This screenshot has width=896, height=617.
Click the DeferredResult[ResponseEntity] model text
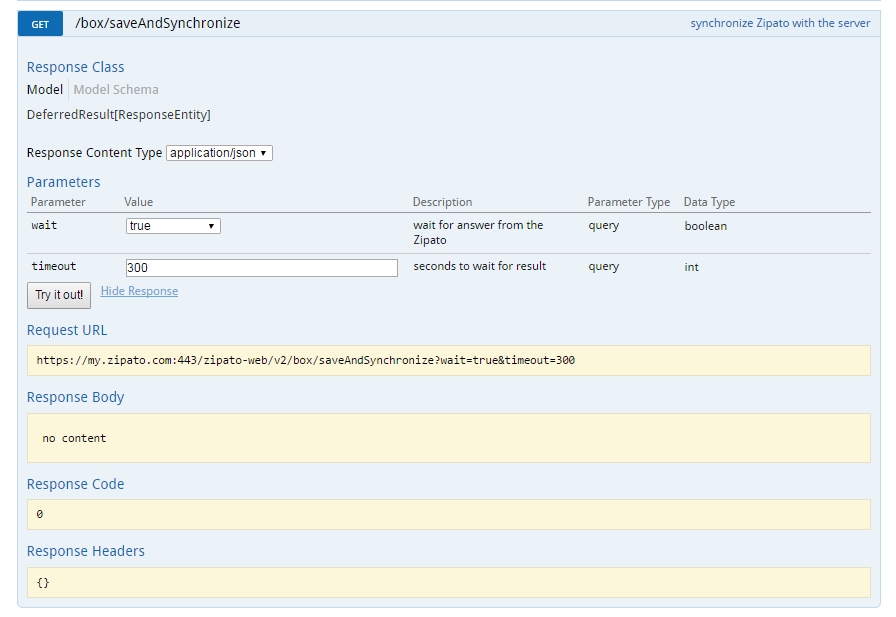tap(118, 115)
